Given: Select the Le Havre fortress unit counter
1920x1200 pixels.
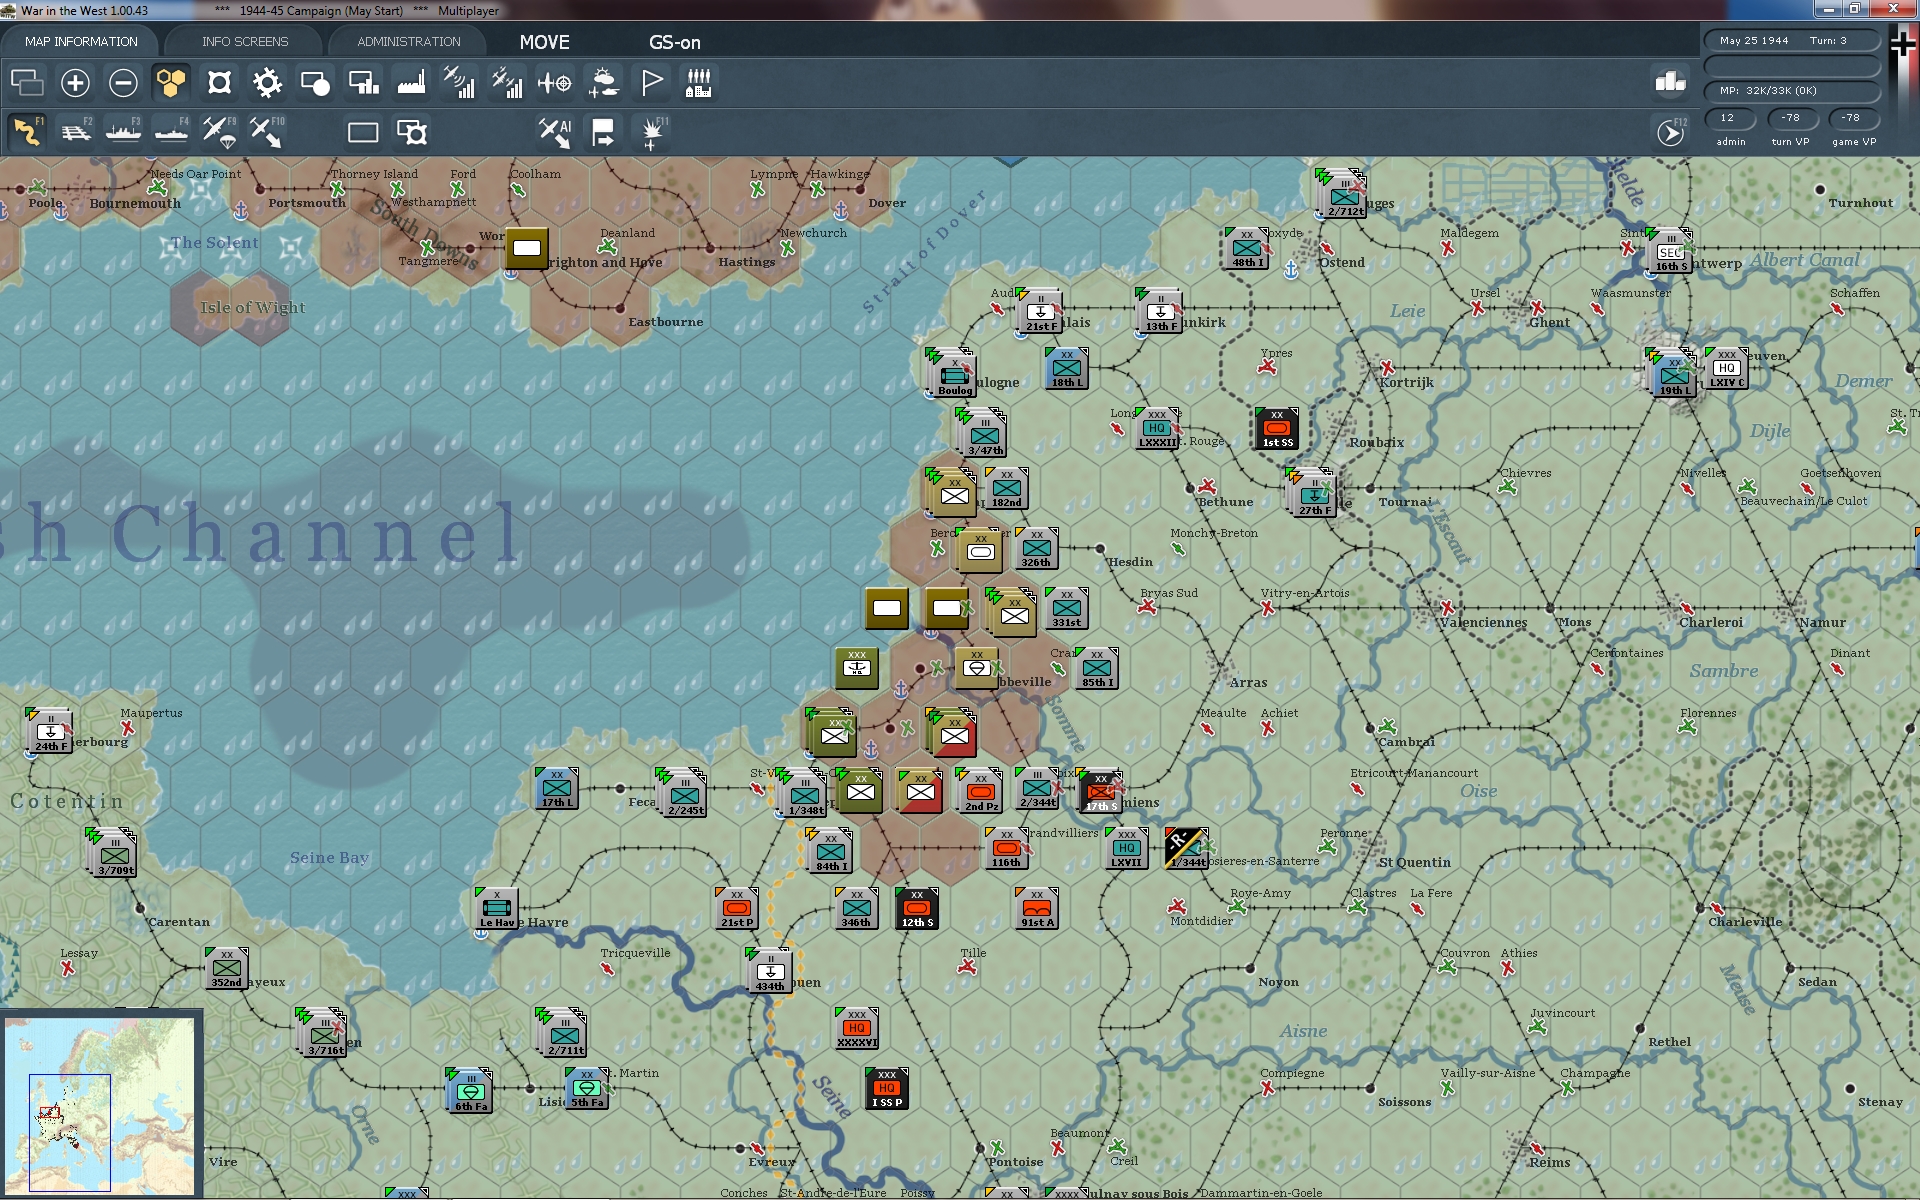Looking at the screenshot, I should coord(497,908).
